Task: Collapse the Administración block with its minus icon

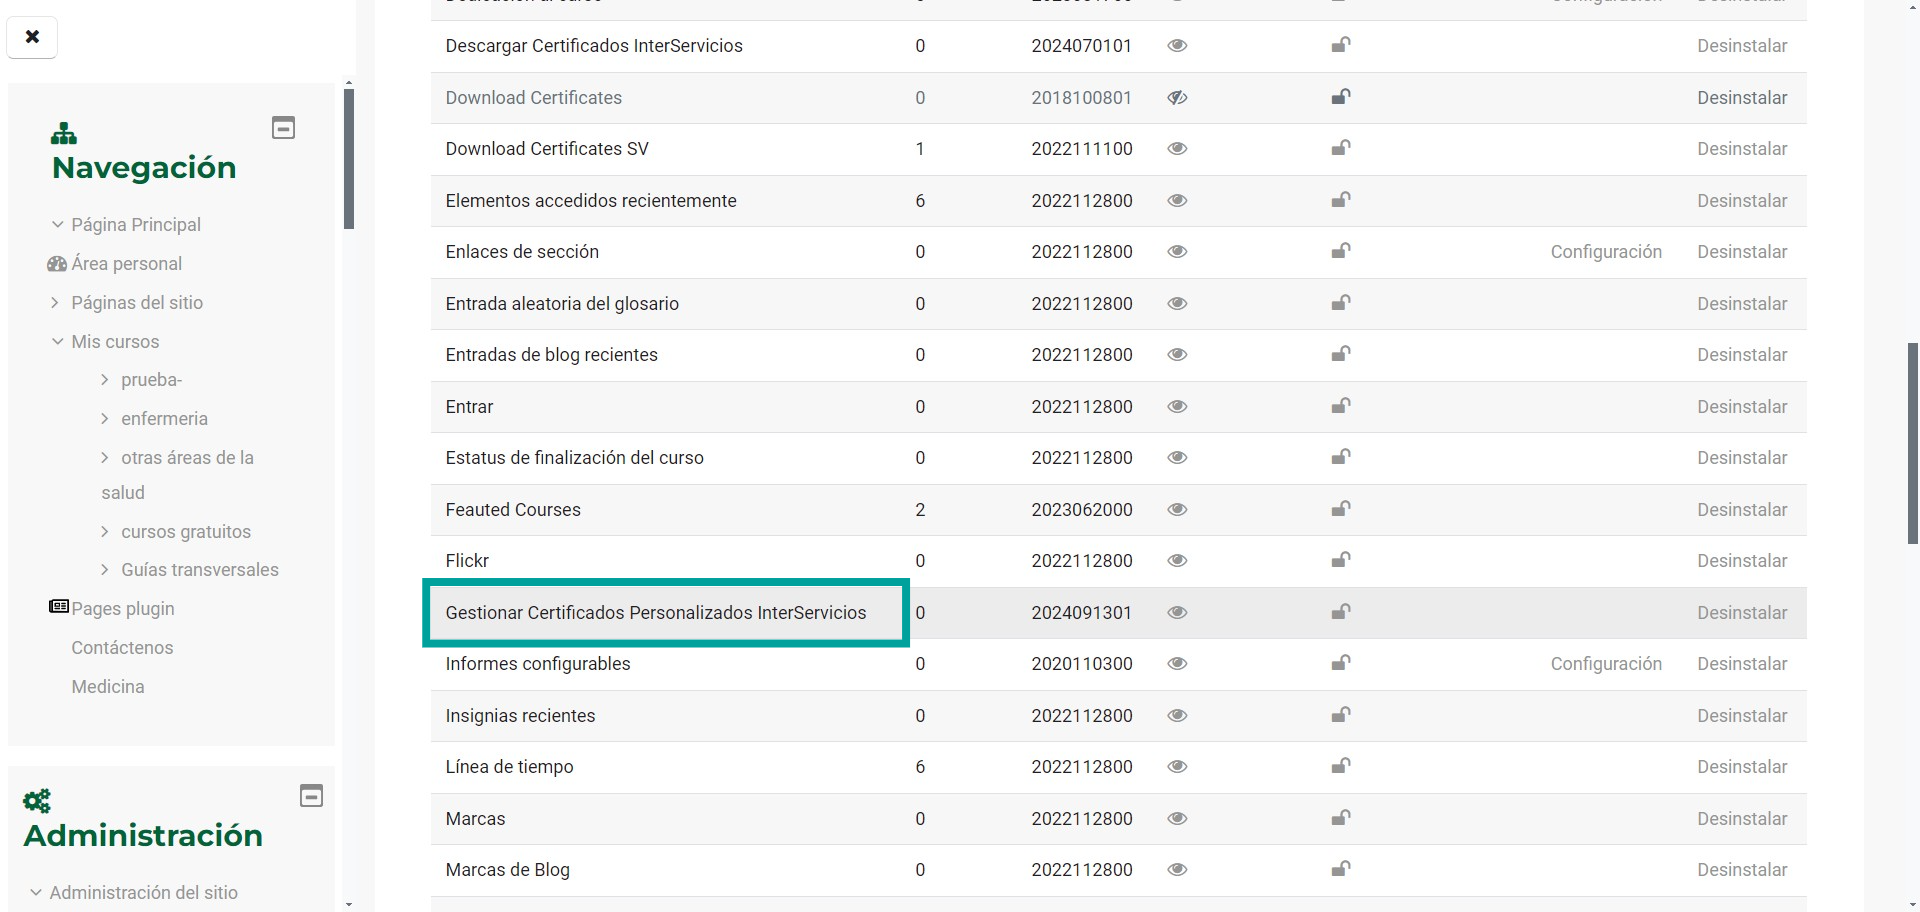Action: (x=312, y=796)
